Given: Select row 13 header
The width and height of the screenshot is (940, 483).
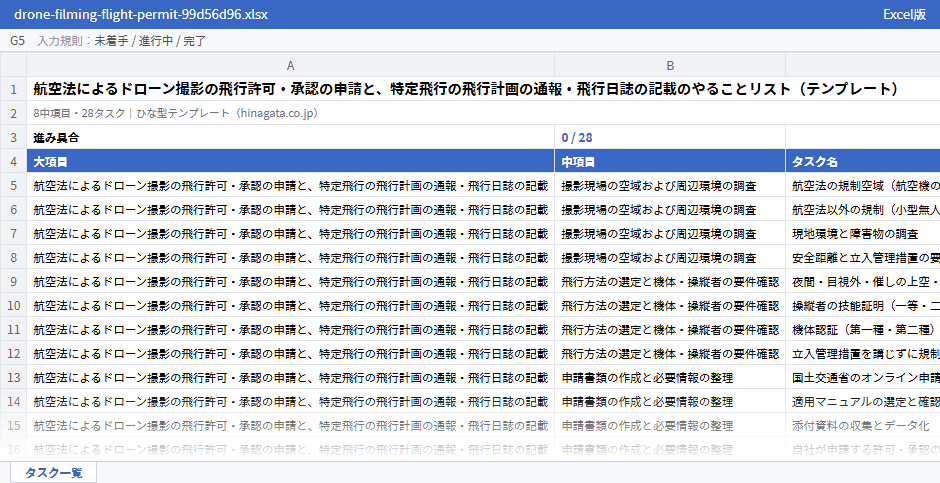Looking at the screenshot, I should point(13,377).
